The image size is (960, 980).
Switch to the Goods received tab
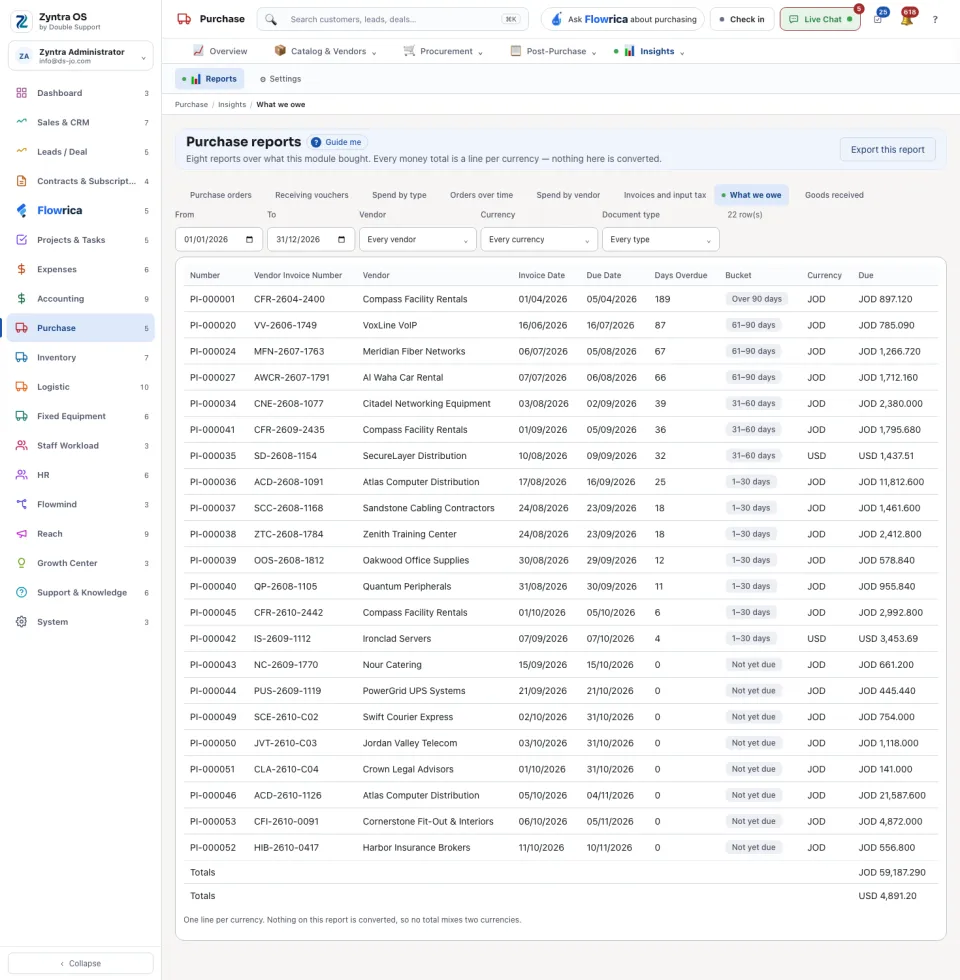834,195
